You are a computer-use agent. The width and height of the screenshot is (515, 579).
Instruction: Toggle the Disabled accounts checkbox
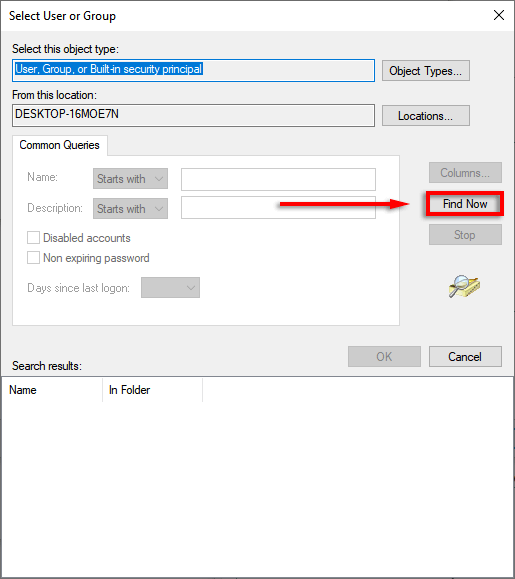[33, 237]
